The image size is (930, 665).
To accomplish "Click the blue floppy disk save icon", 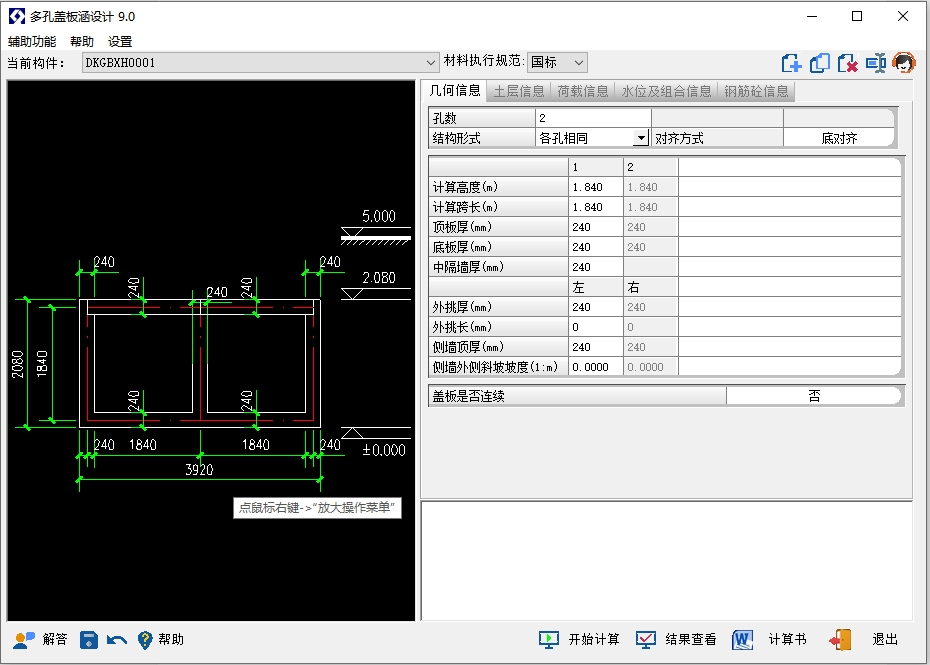I will 89,639.
